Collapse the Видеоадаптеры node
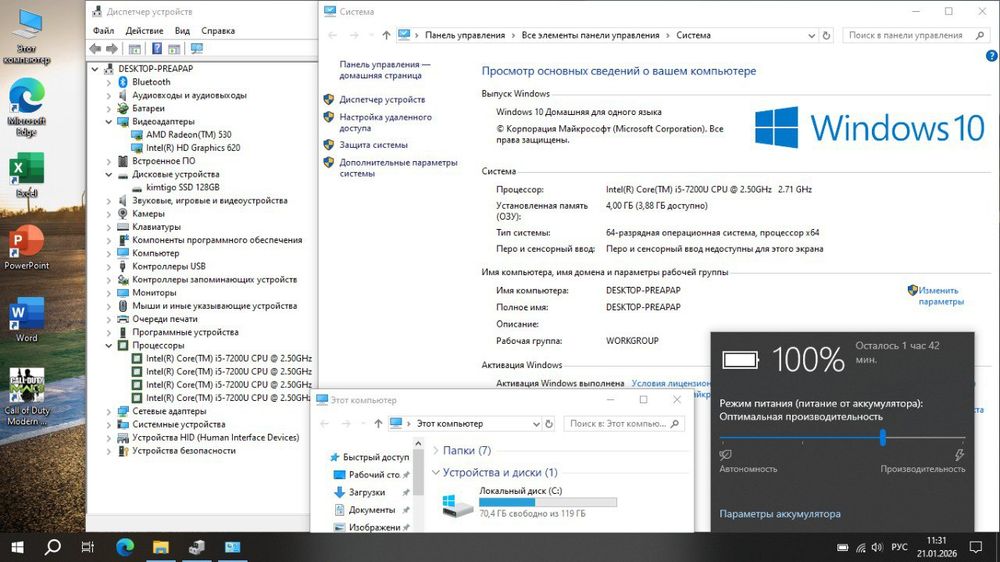Image resolution: width=1000 pixels, height=562 pixels. point(108,121)
